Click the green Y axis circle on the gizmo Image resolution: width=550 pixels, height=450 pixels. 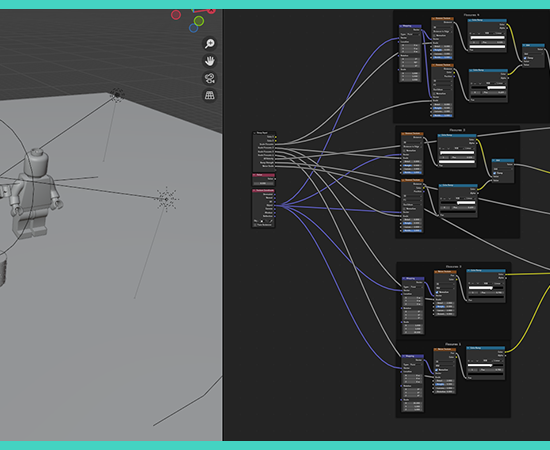pyautogui.click(x=199, y=21)
